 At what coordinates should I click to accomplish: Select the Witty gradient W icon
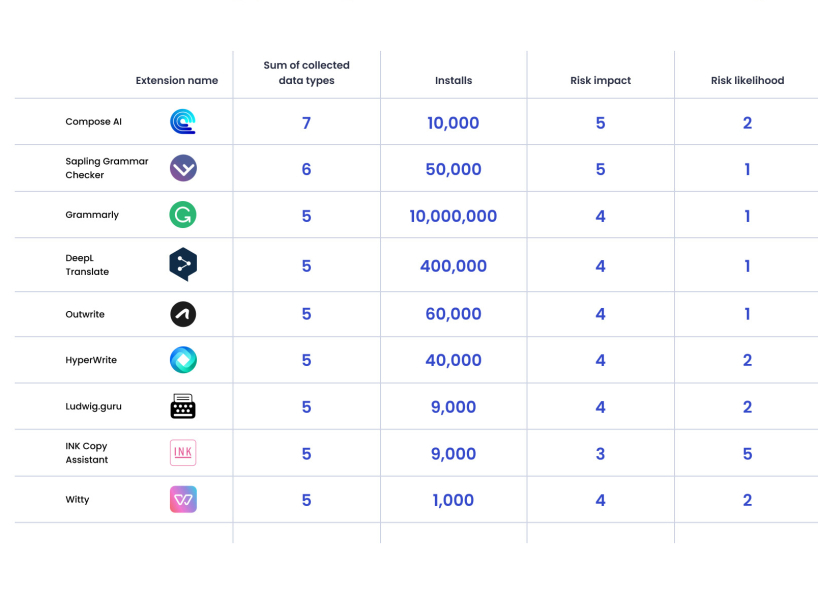183,500
